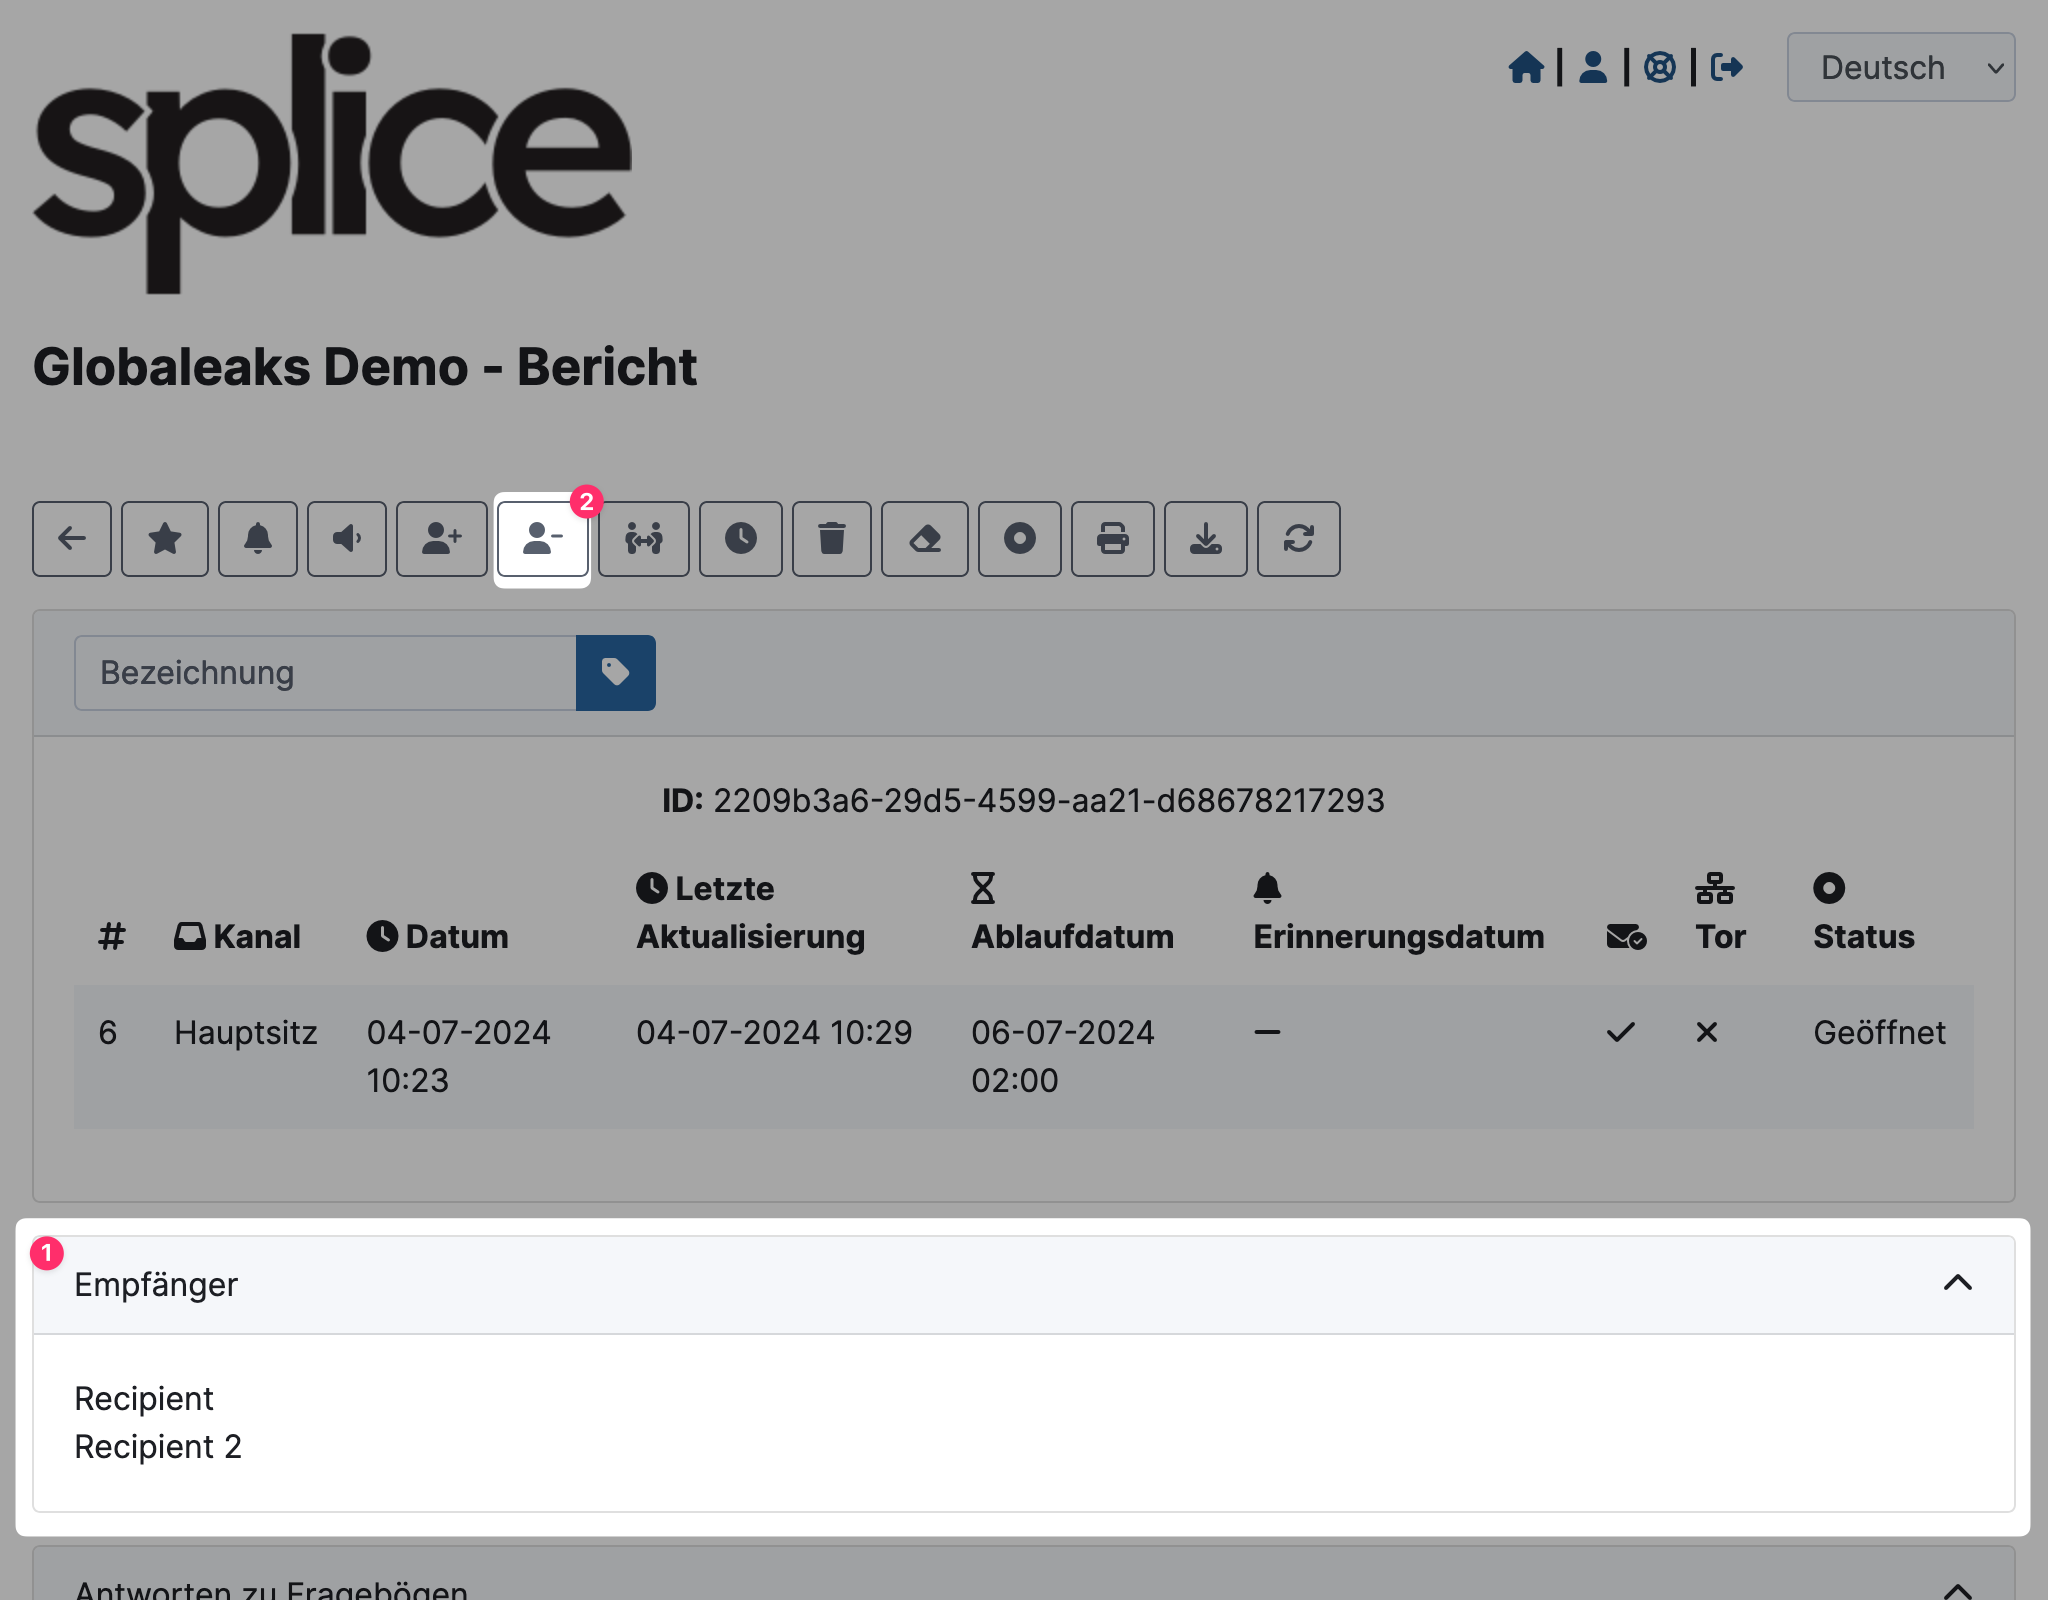Click the print report icon
Screen dimensions: 2048x1600
1110,537
